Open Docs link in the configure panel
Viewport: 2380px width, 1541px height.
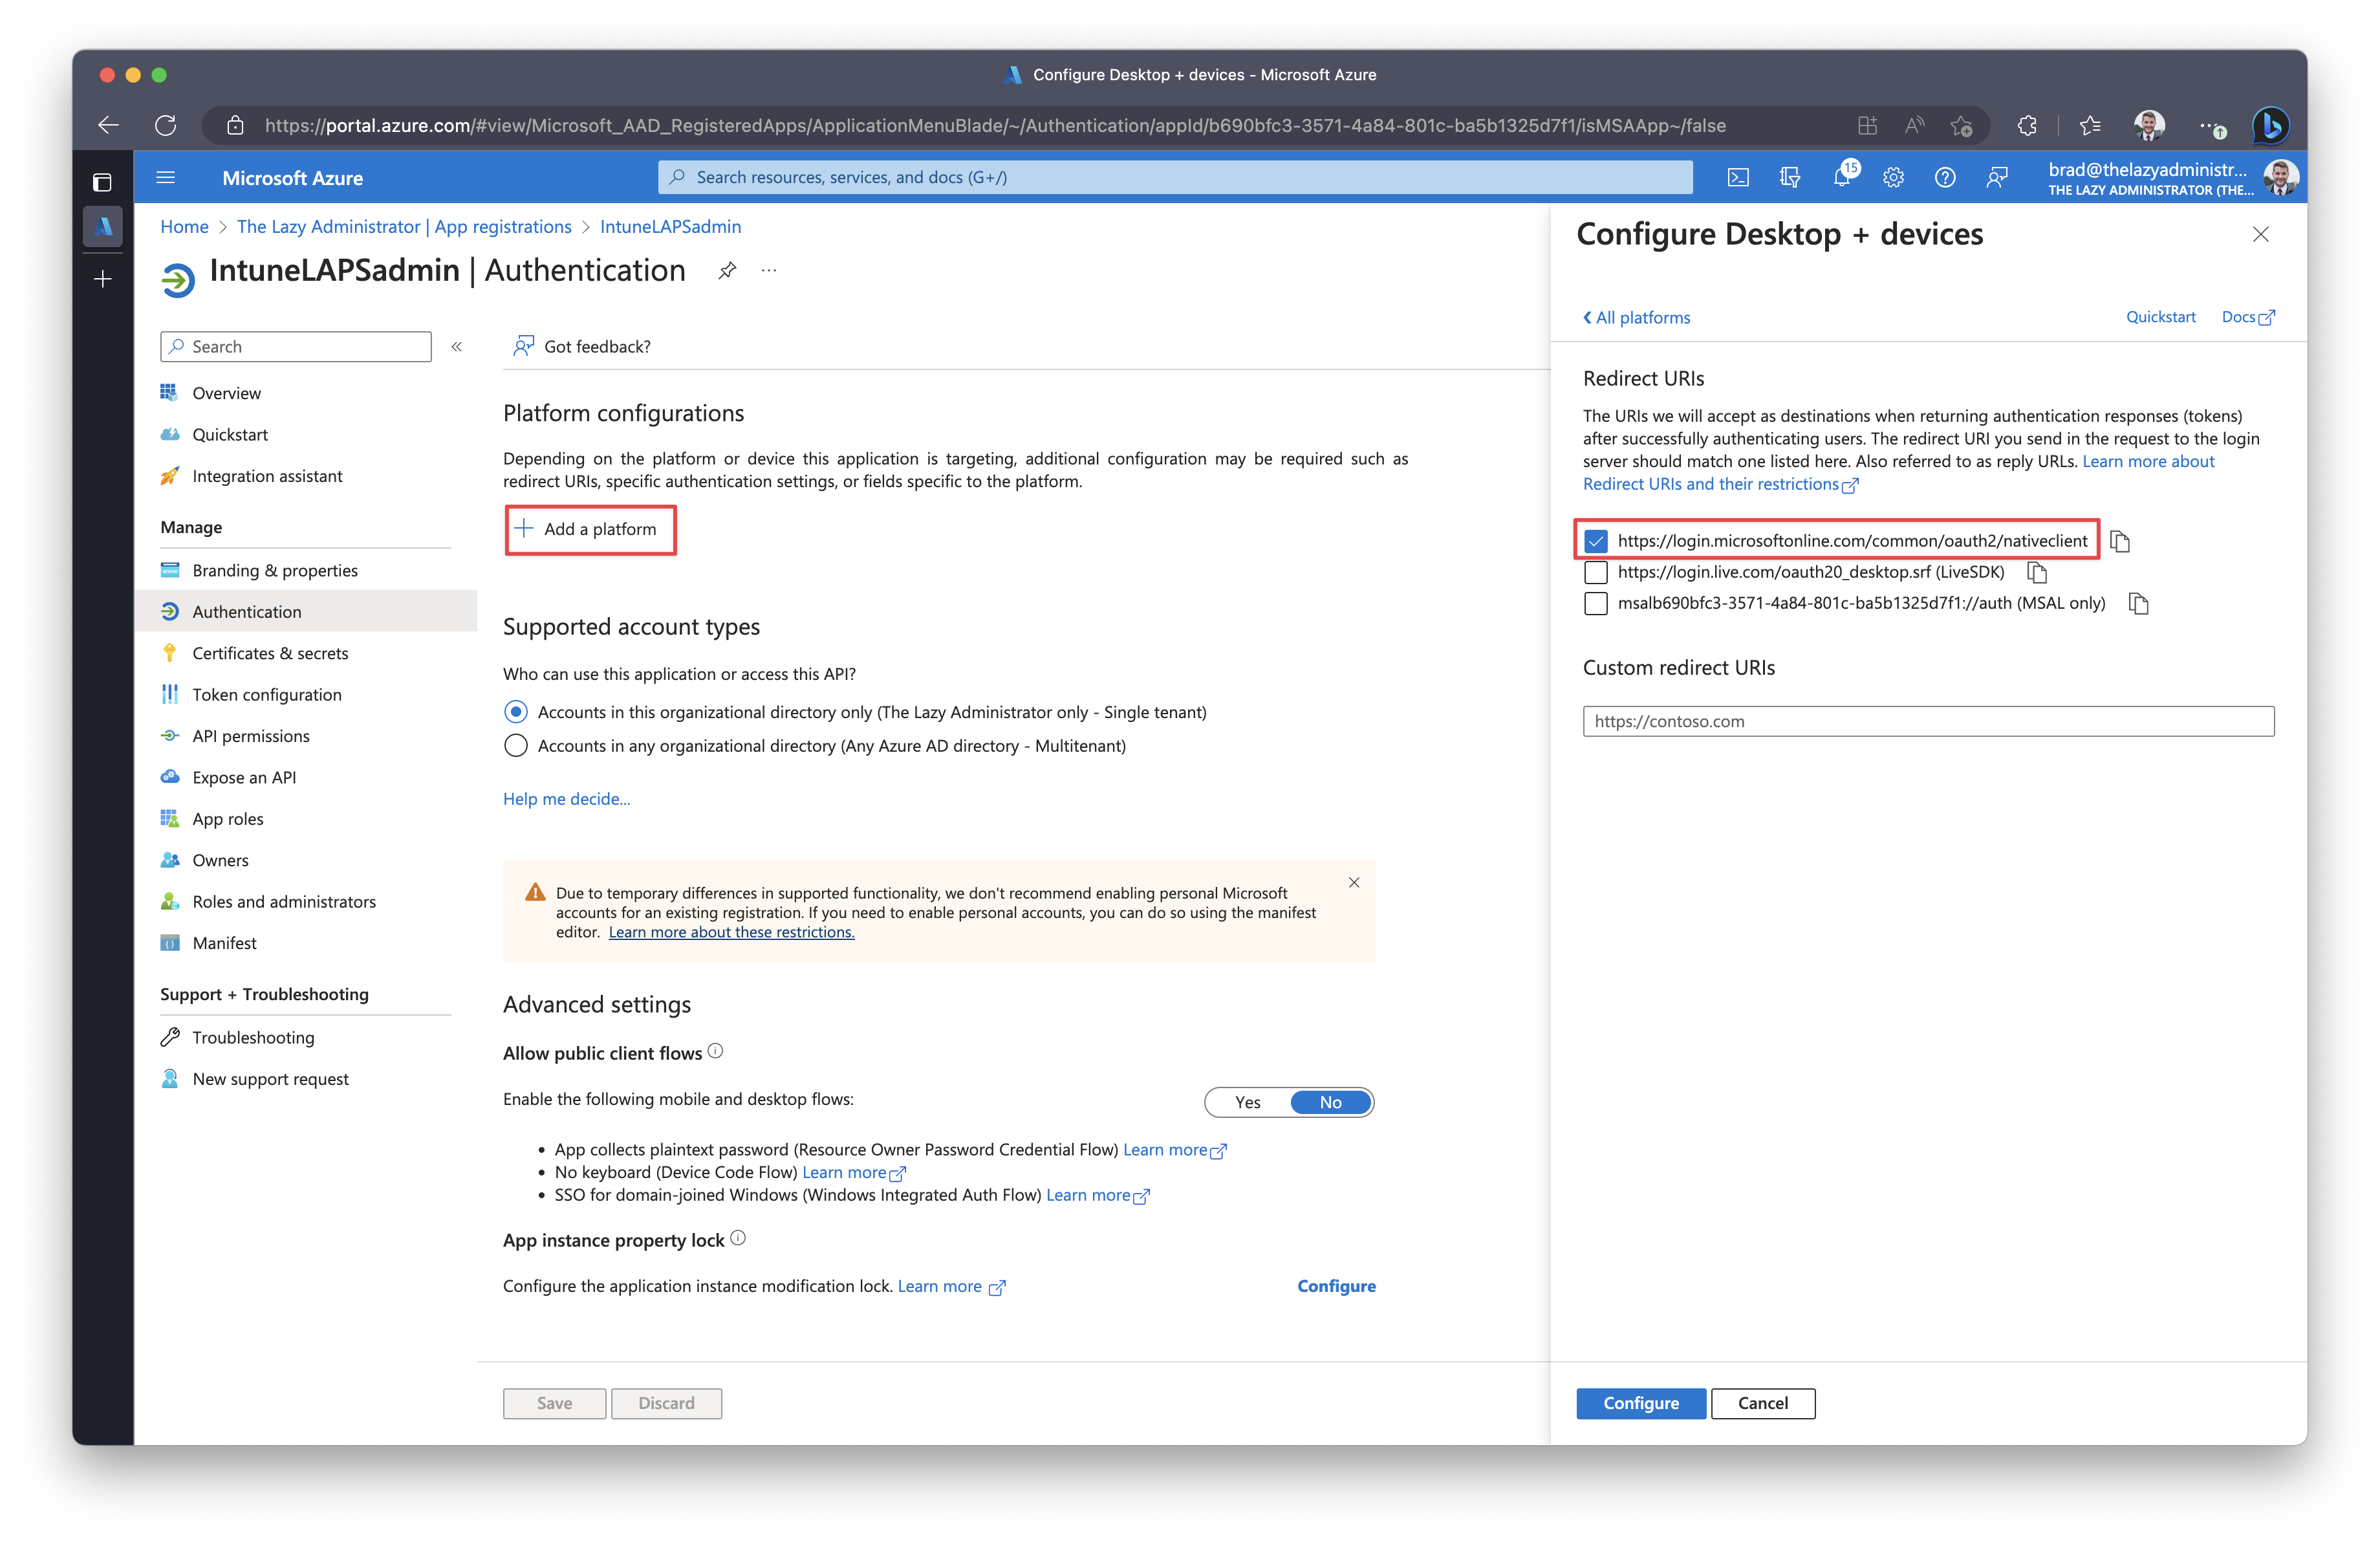(2247, 317)
